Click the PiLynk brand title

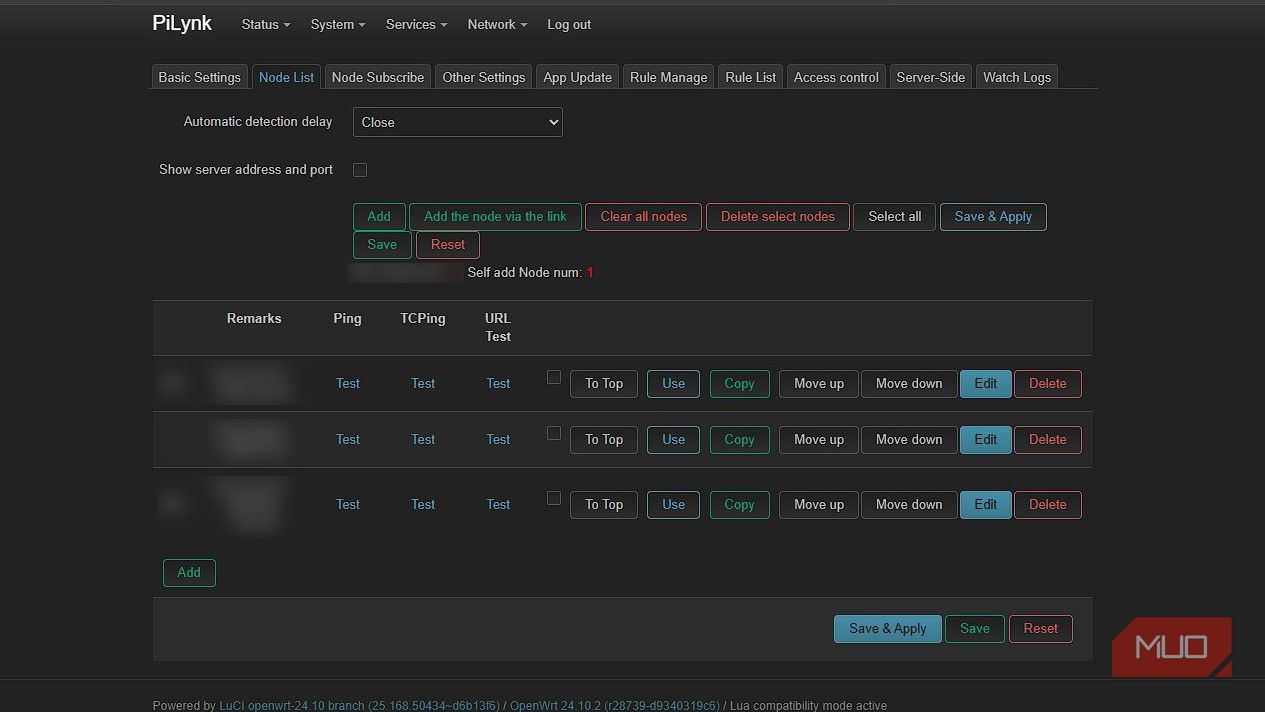coord(182,23)
